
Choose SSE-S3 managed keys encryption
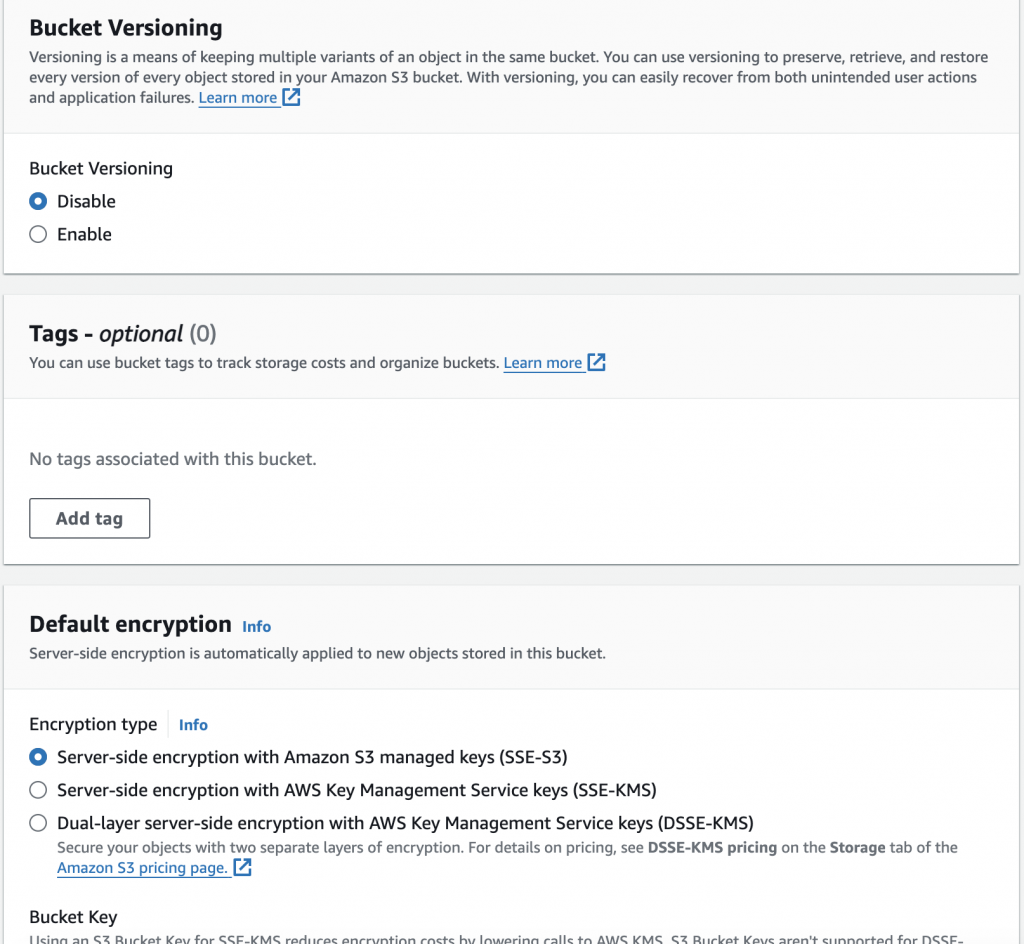[x=38, y=757]
